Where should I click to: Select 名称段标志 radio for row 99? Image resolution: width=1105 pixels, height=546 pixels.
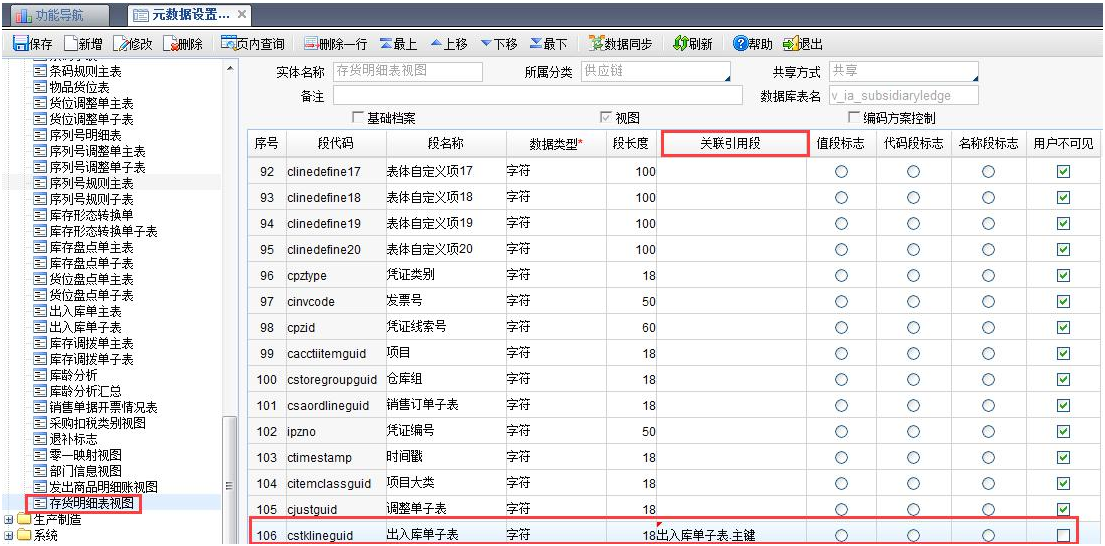tap(989, 354)
